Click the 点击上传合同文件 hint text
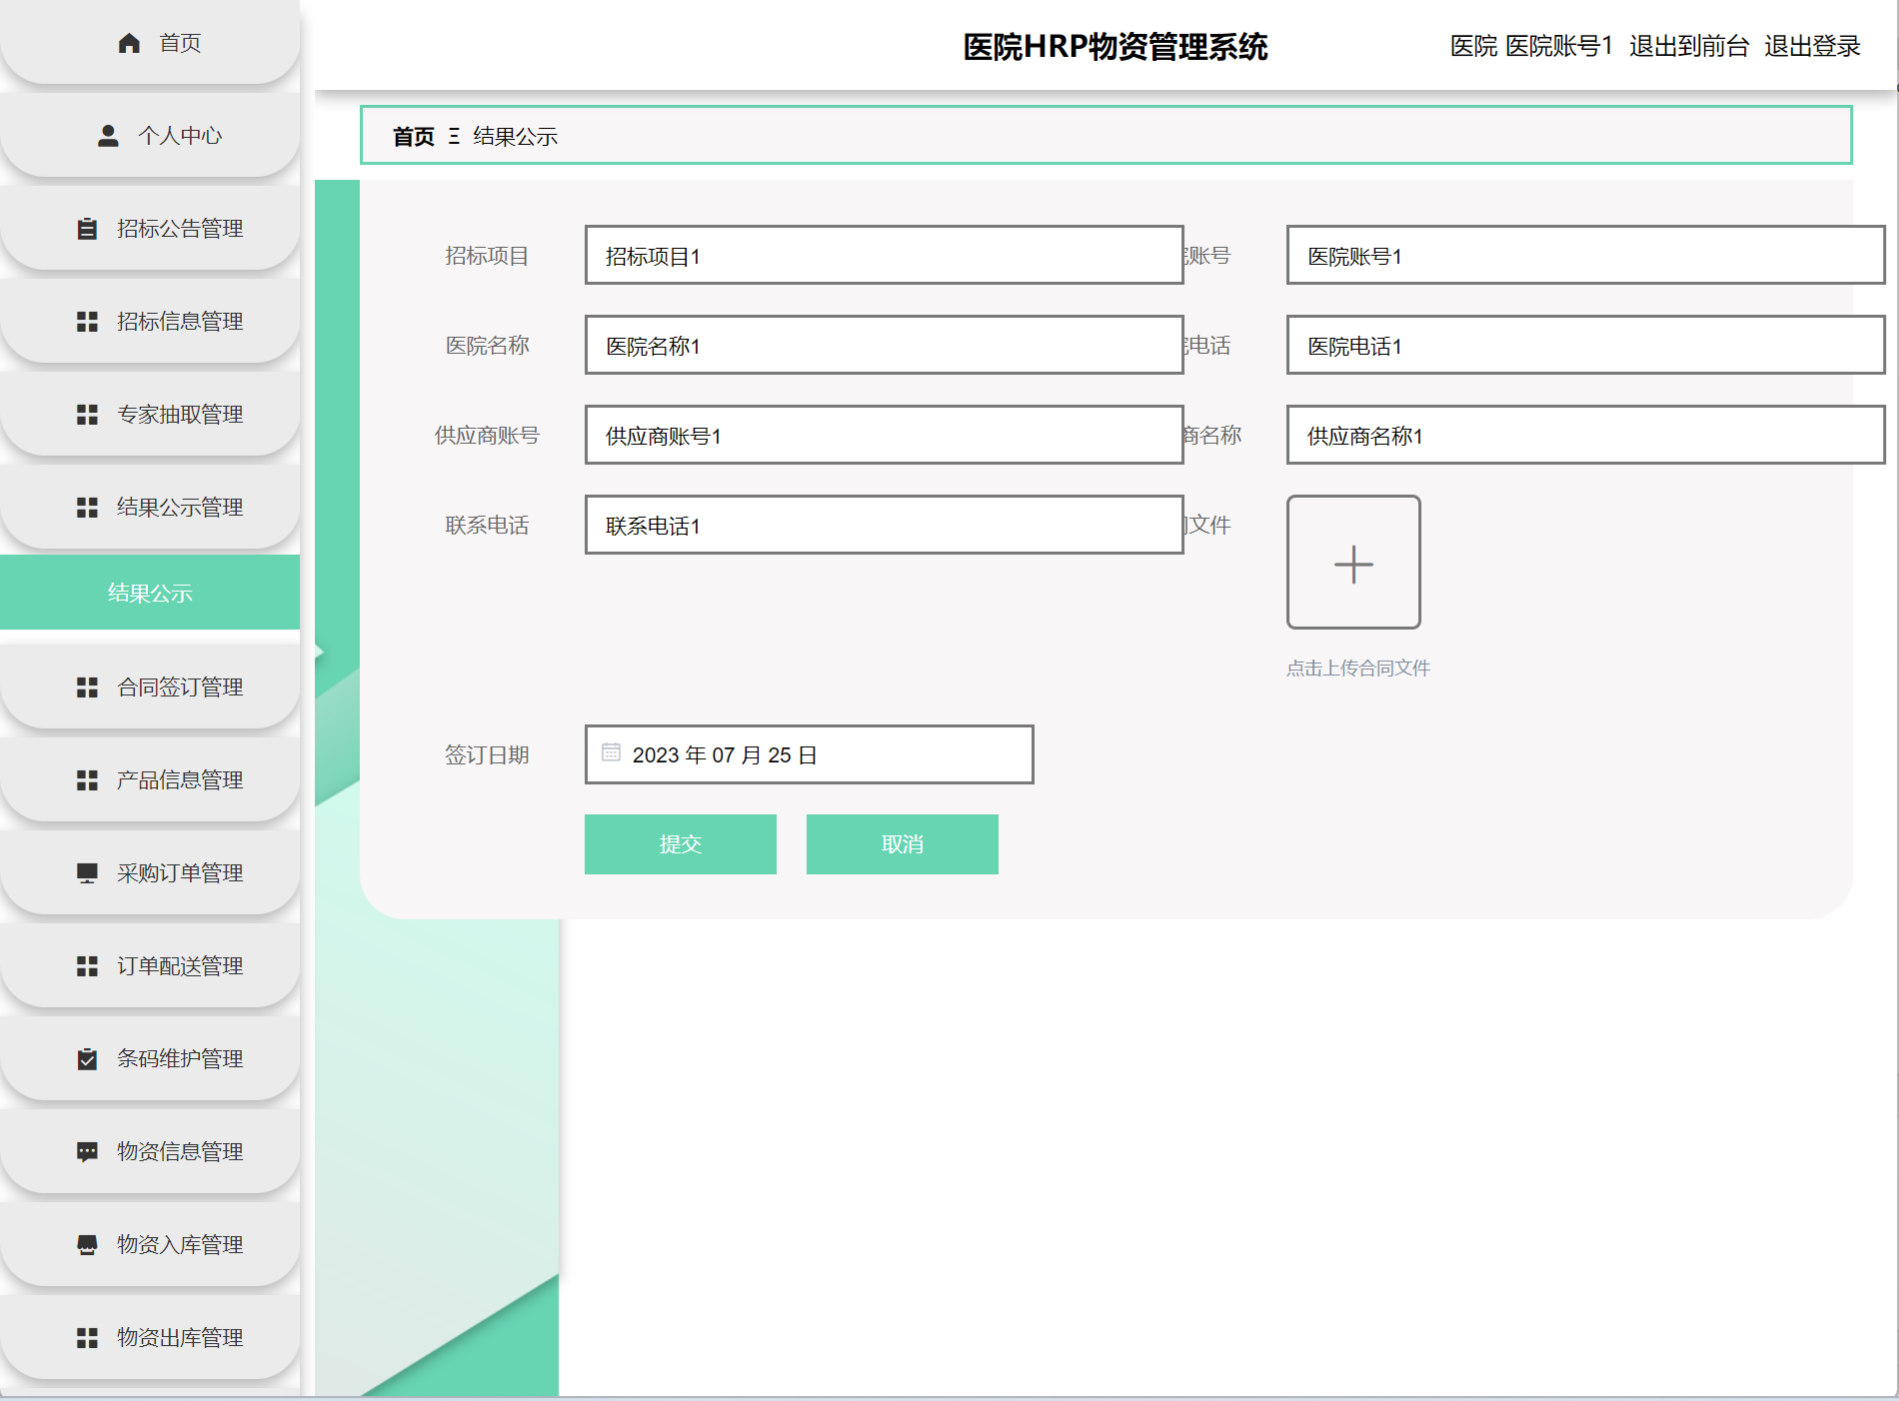Image resolution: width=1899 pixels, height=1401 pixels. click(x=1358, y=668)
